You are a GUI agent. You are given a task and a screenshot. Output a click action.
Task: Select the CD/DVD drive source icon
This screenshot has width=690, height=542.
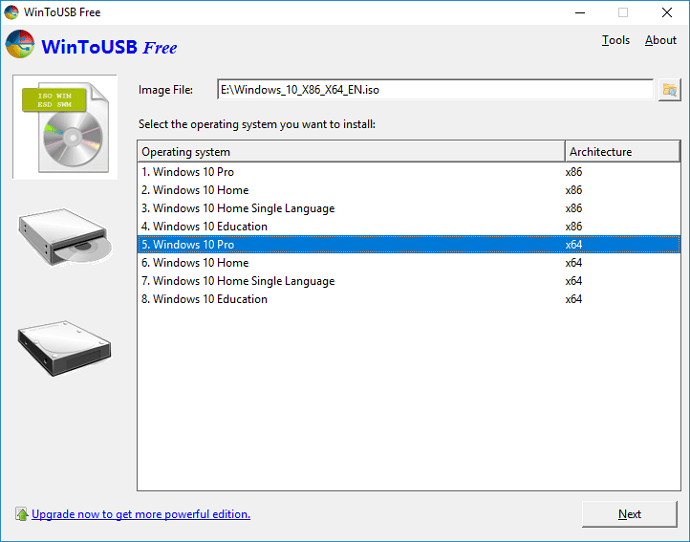(x=64, y=237)
